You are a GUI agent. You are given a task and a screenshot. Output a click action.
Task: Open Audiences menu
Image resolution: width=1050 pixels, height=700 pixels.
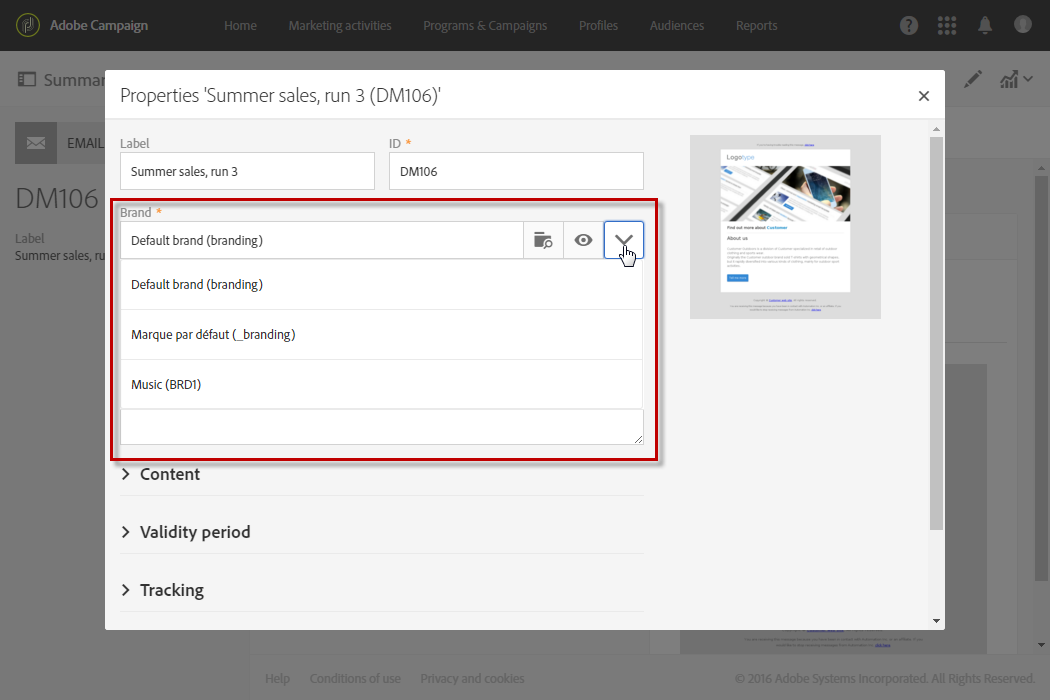(677, 25)
